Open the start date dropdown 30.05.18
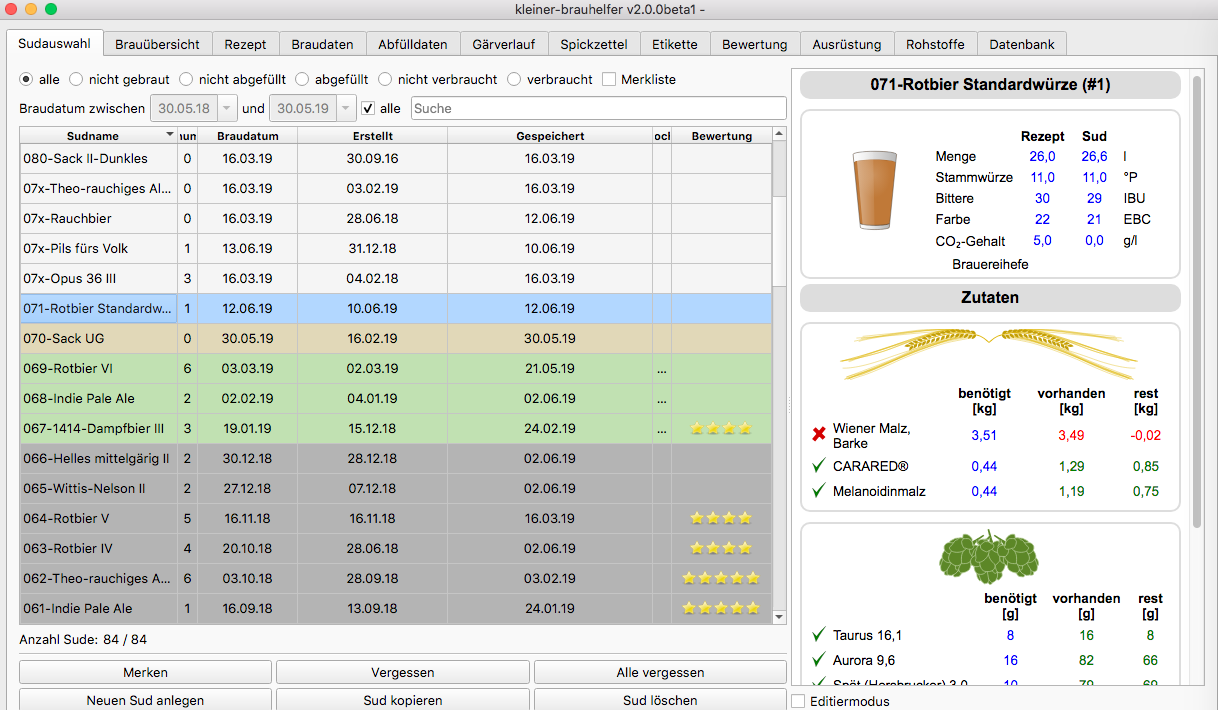The height and width of the screenshot is (710, 1218). click(227, 108)
